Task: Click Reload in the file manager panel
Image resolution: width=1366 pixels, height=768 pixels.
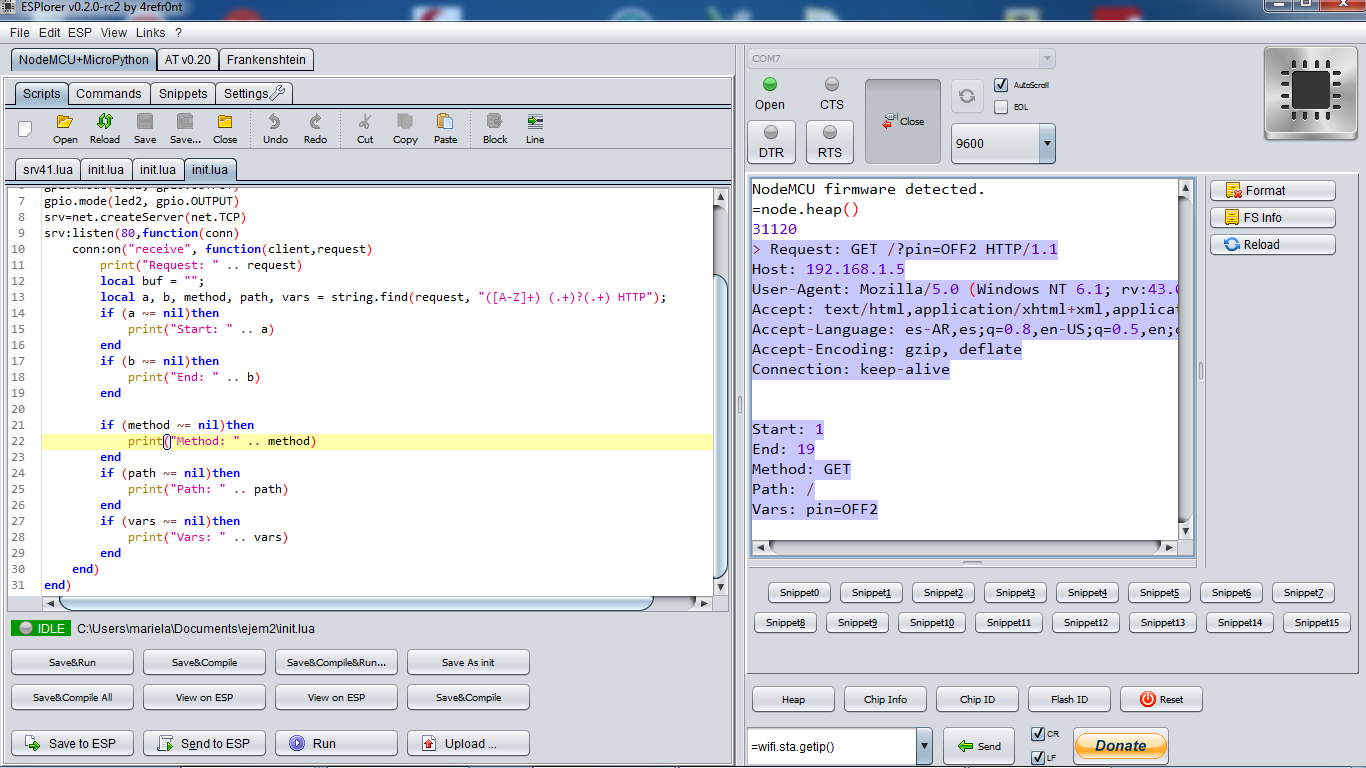Action: click(x=1272, y=244)
